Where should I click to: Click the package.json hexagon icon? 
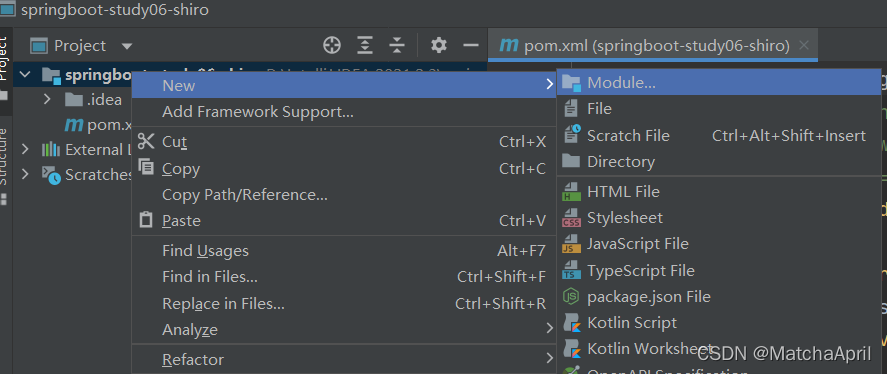571,296
